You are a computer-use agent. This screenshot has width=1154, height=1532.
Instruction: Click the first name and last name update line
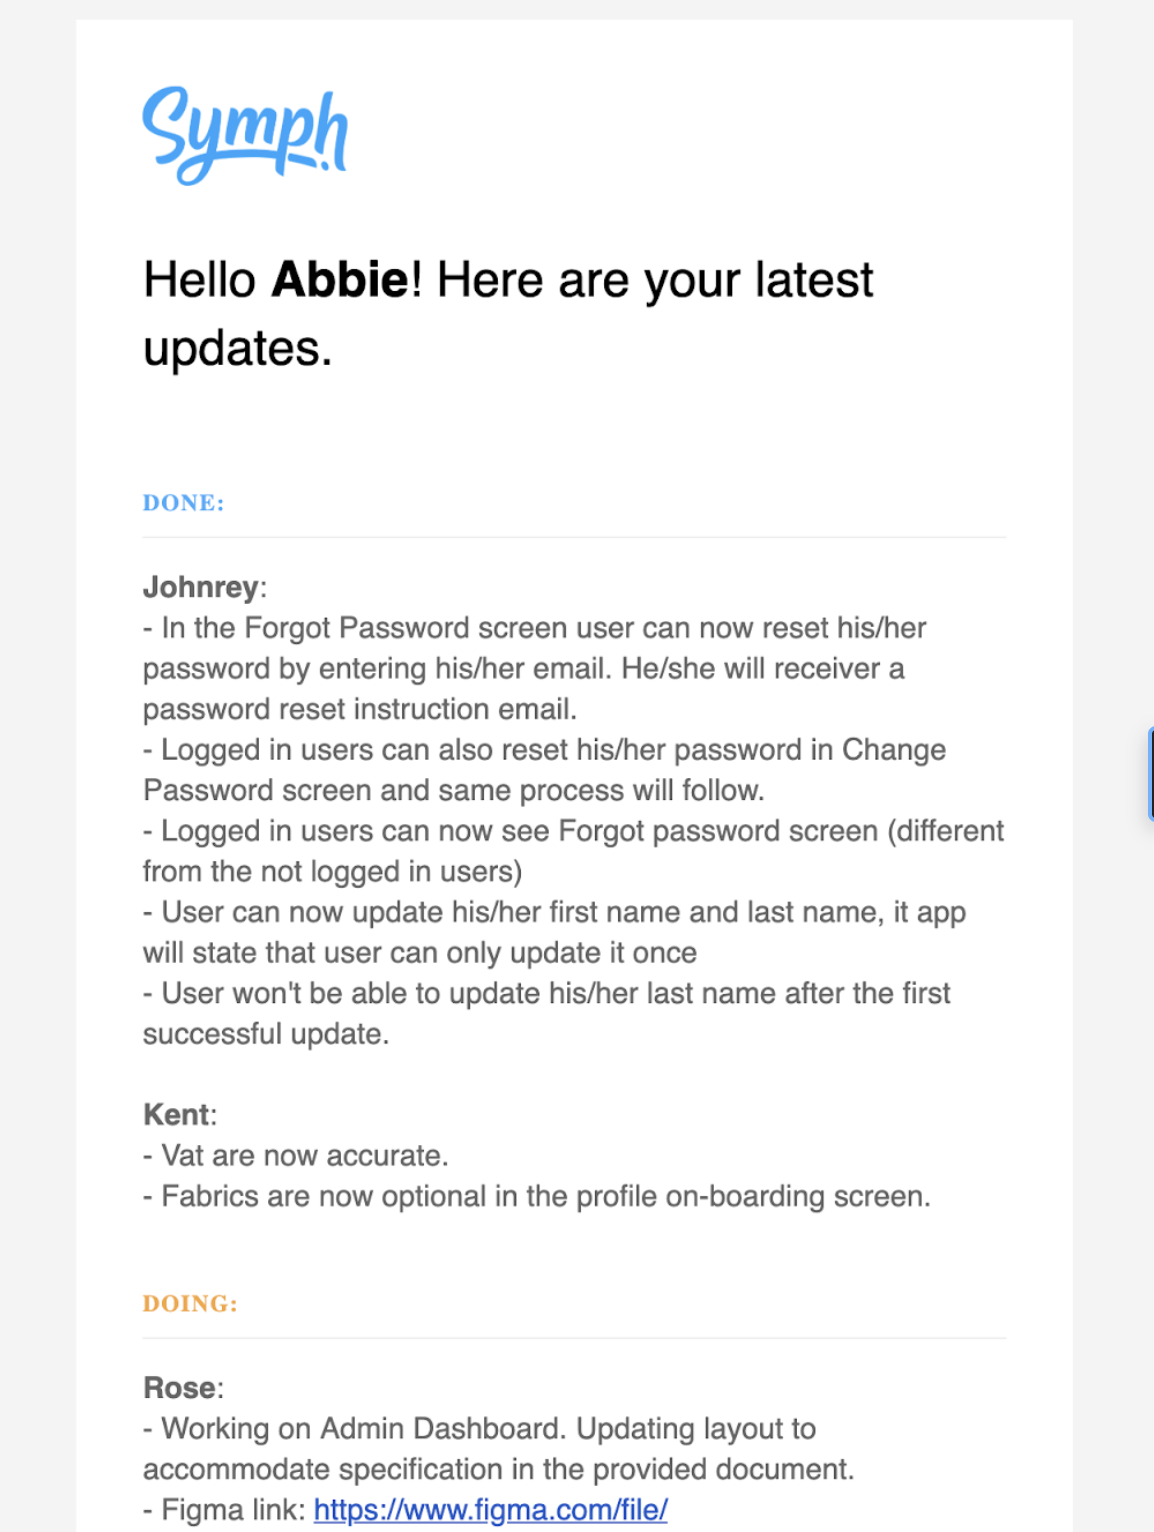pos(554,913)
